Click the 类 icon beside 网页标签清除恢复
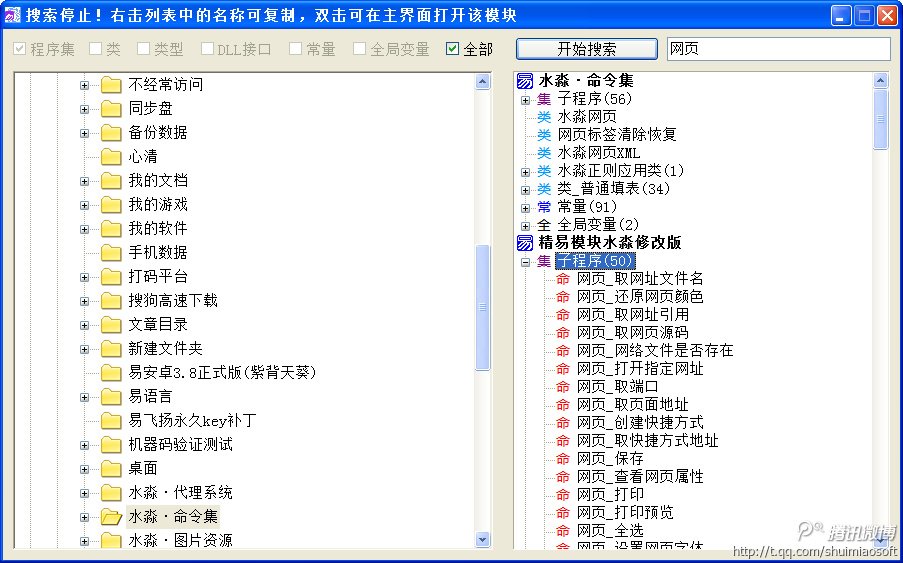This screenshot has width=903, height=563. click(544, 135)
